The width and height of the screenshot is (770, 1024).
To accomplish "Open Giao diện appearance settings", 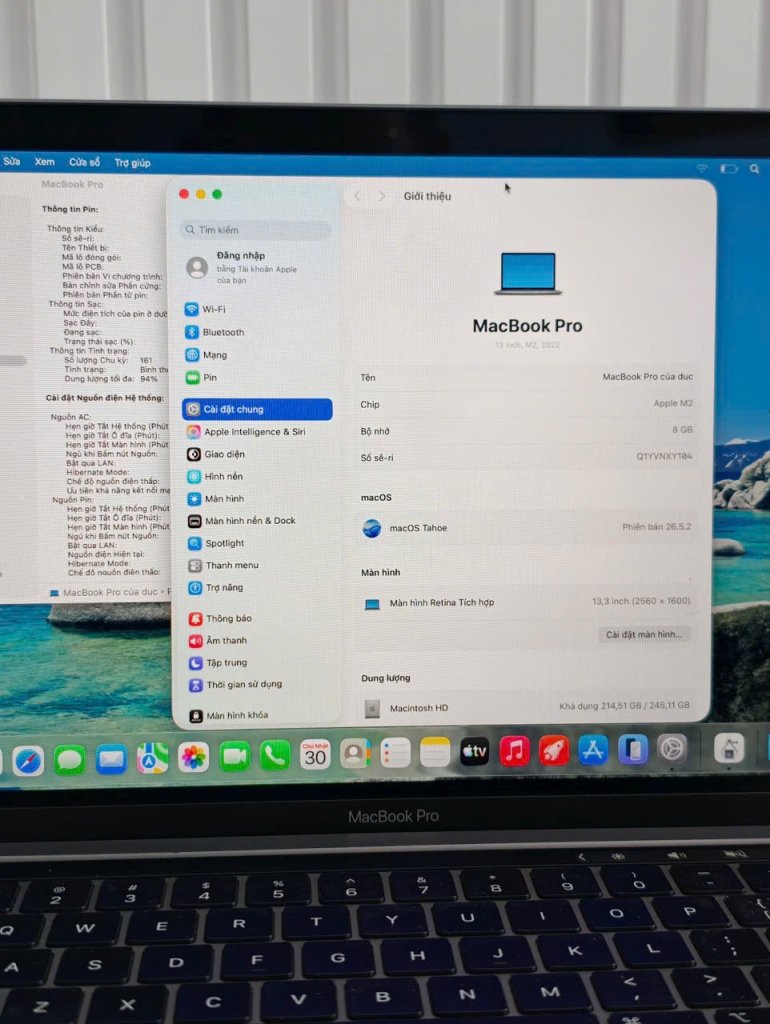I will pos(216,454).
